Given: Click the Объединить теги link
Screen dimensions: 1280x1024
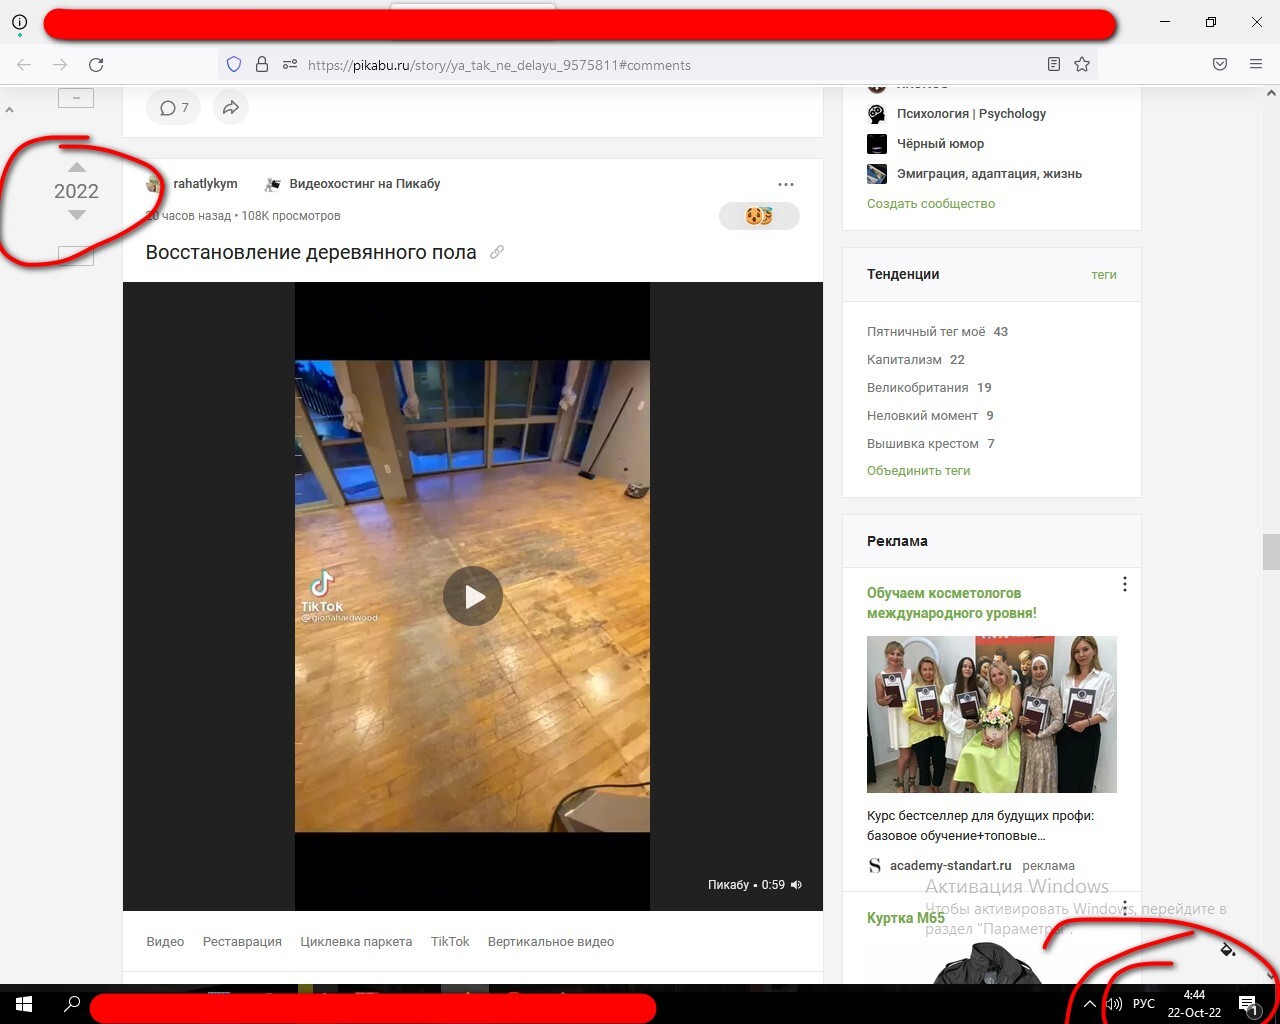Looking at the screenshot, I should pos(918,471).
